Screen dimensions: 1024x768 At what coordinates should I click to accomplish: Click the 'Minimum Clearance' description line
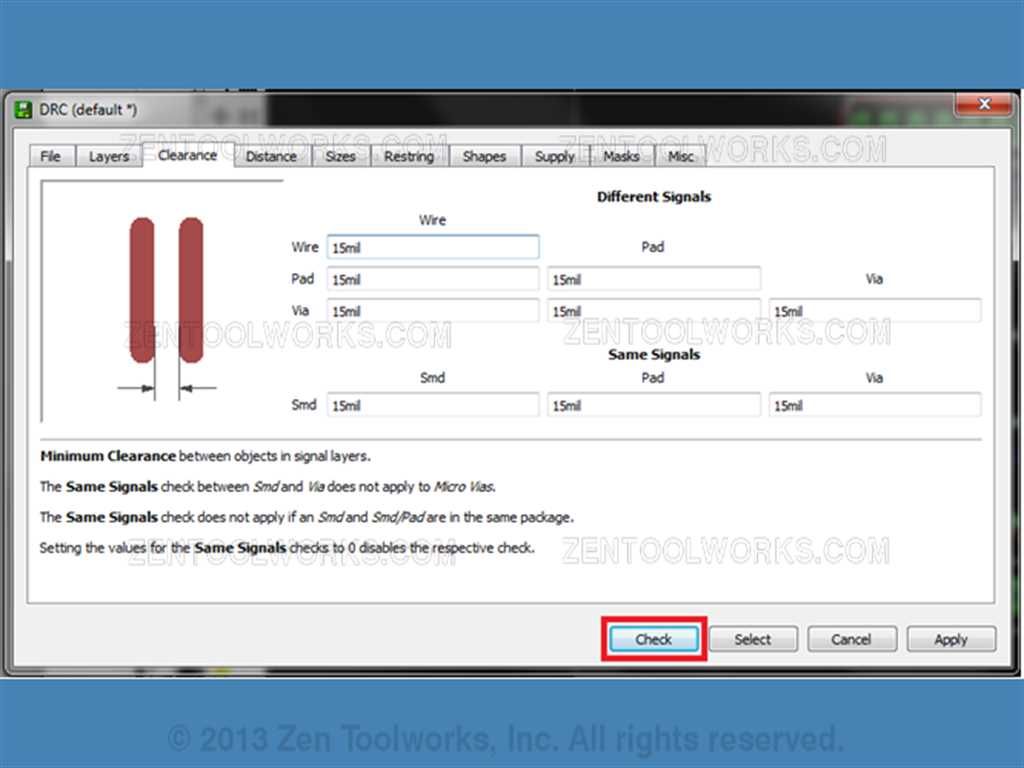pyautogui.click(x=205, y=456)
